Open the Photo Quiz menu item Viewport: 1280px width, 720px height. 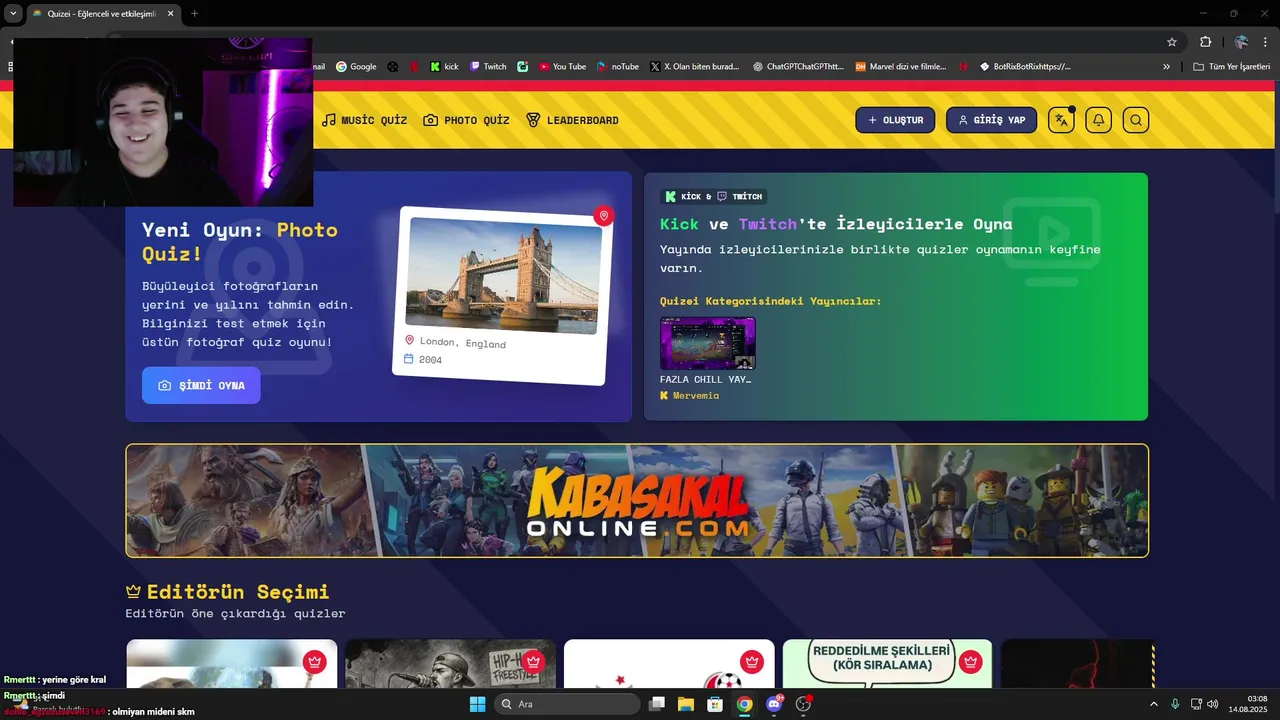click(466, 120)
